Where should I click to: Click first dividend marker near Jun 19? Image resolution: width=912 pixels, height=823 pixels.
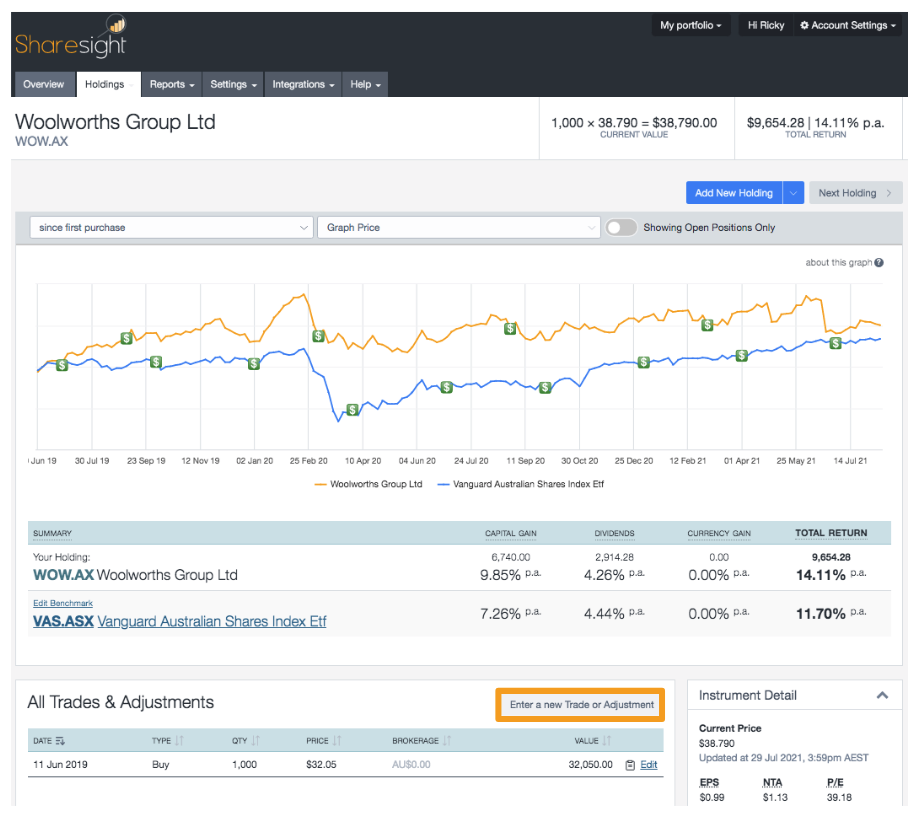click(x=62, y=365)
